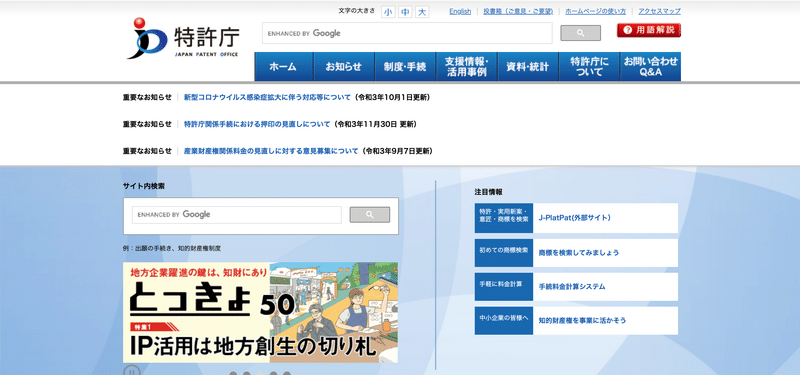Click the 文字の大きさ label
This screenshot has width=800, height=375.
click(x=357, y=11)
